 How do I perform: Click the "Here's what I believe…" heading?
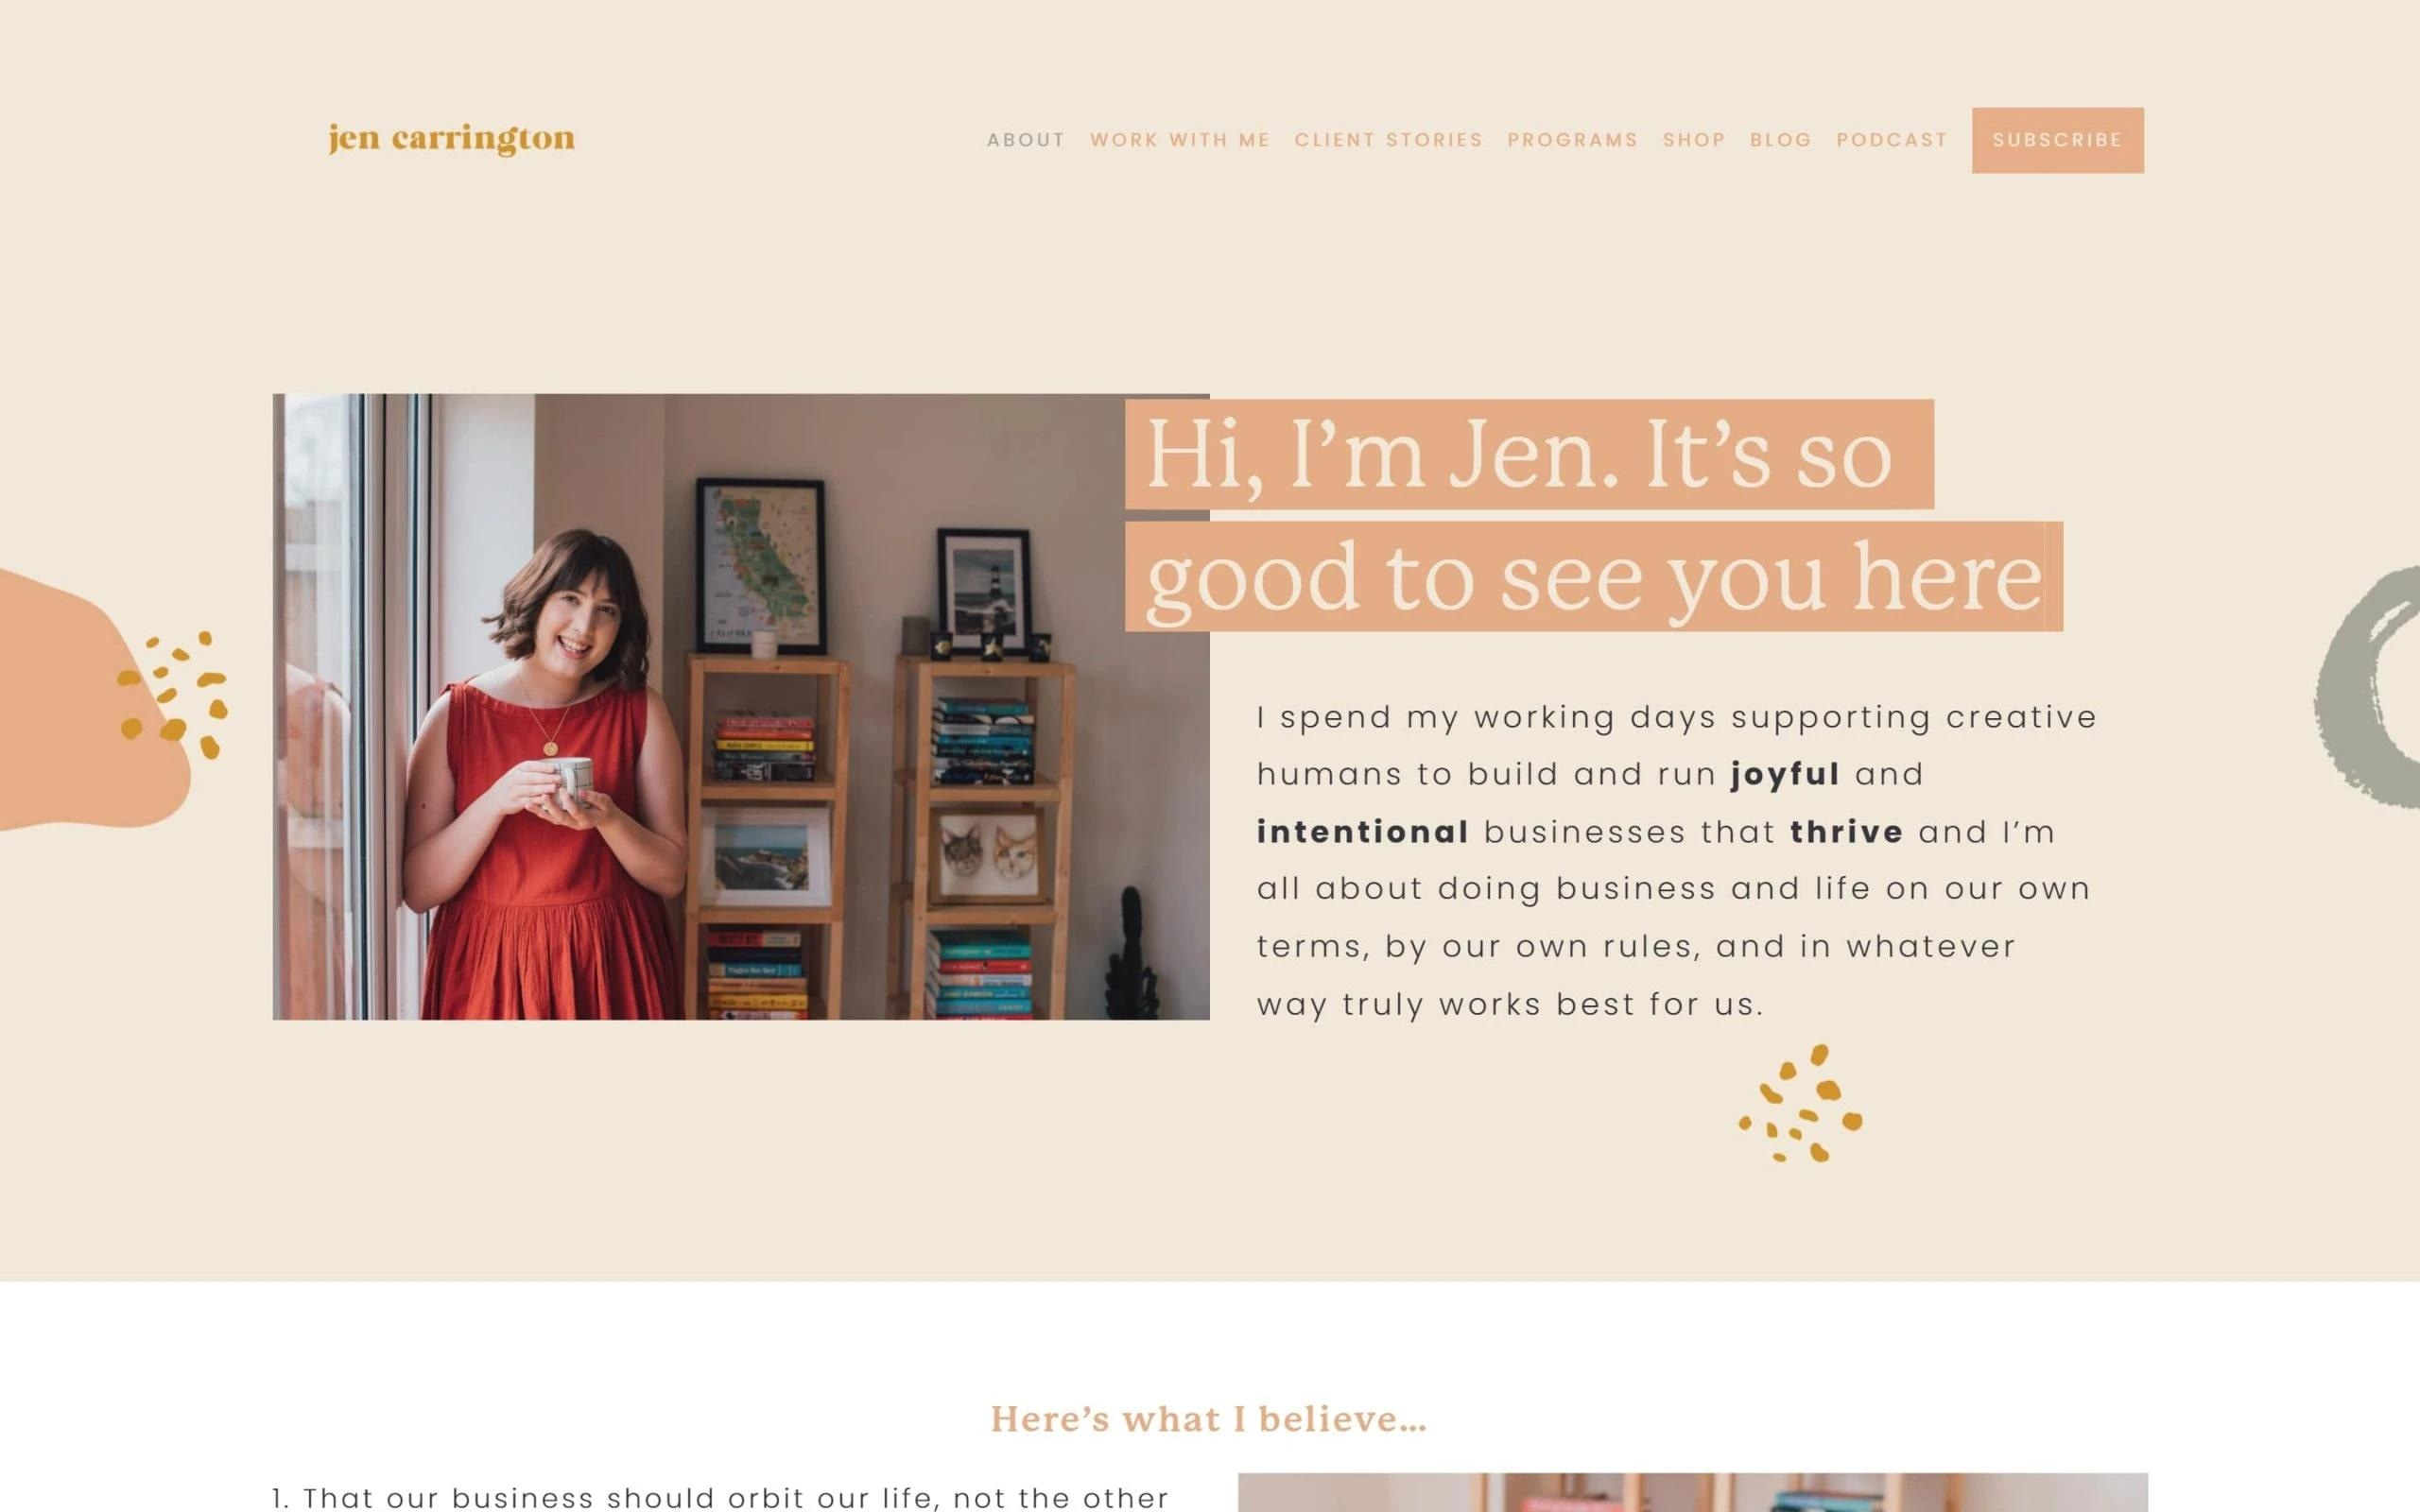pyautogui.click(x=1209, y=1419)
